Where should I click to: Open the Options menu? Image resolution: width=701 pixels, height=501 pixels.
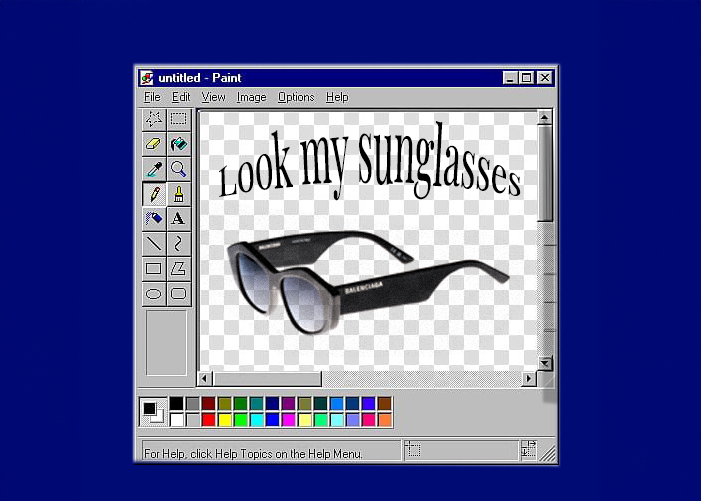coord(296,97)
